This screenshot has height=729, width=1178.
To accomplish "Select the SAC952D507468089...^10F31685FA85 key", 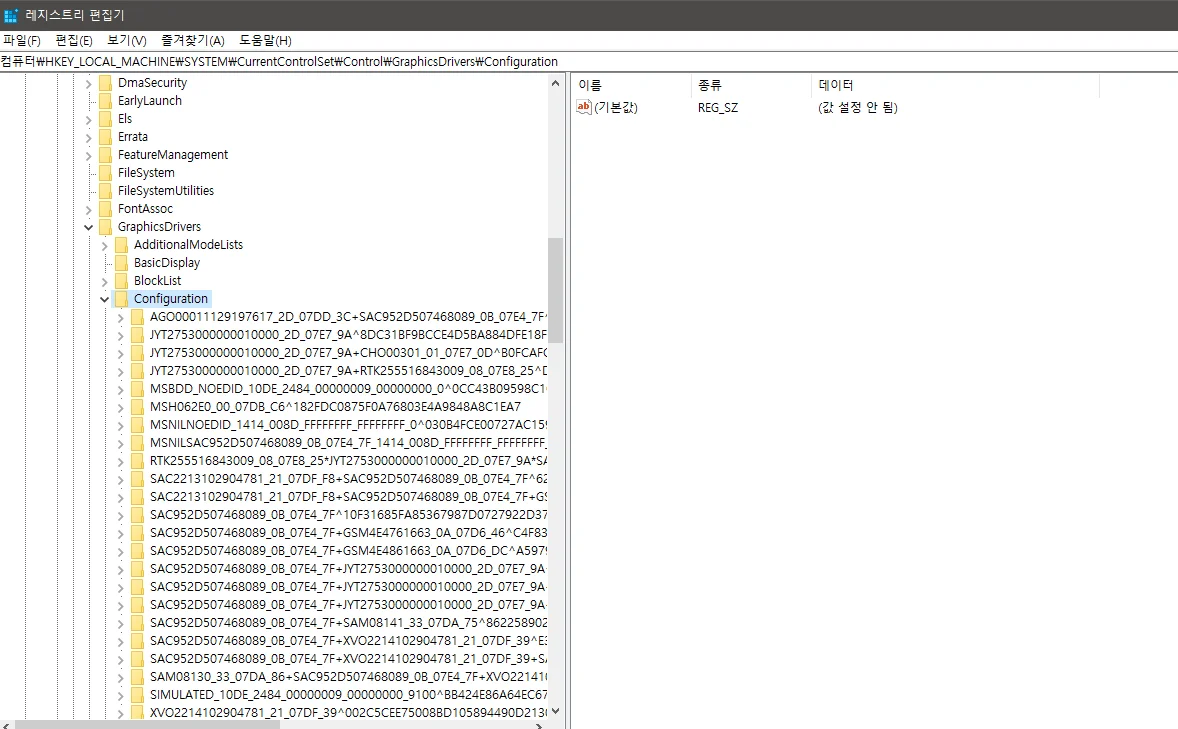I will (348, 515).
